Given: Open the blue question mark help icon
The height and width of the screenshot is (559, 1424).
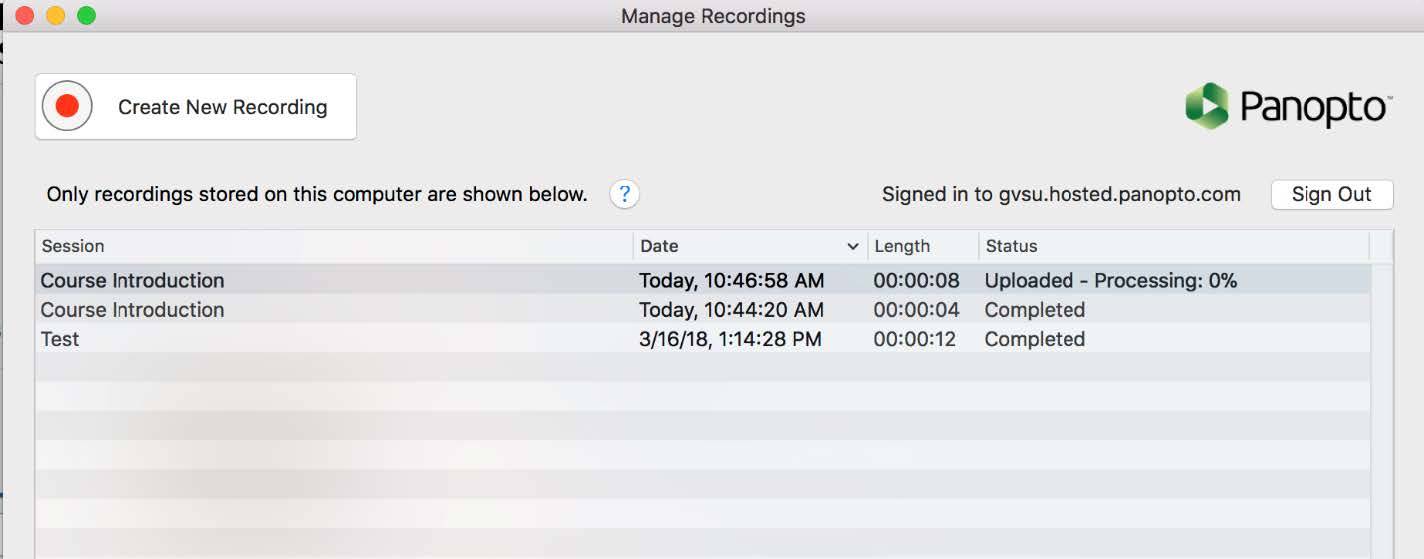Looking at the screenshot, I should (x=625, y=194).
